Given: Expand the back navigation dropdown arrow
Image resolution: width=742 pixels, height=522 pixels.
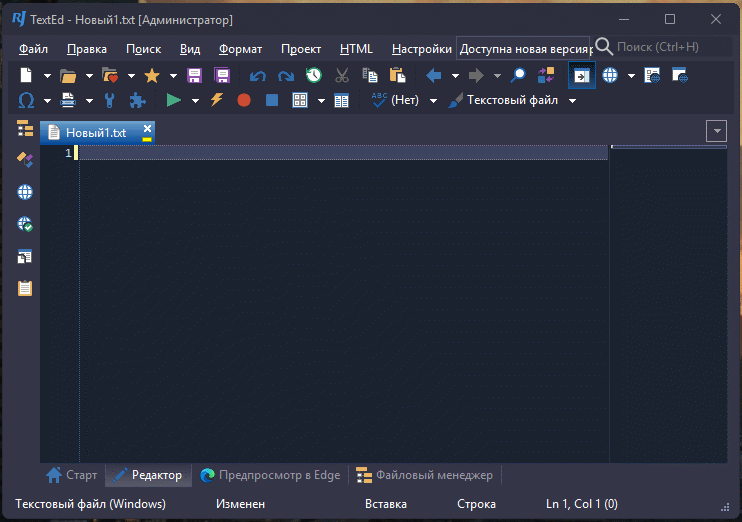Looking at the screenshot, I should pos(455,76).
